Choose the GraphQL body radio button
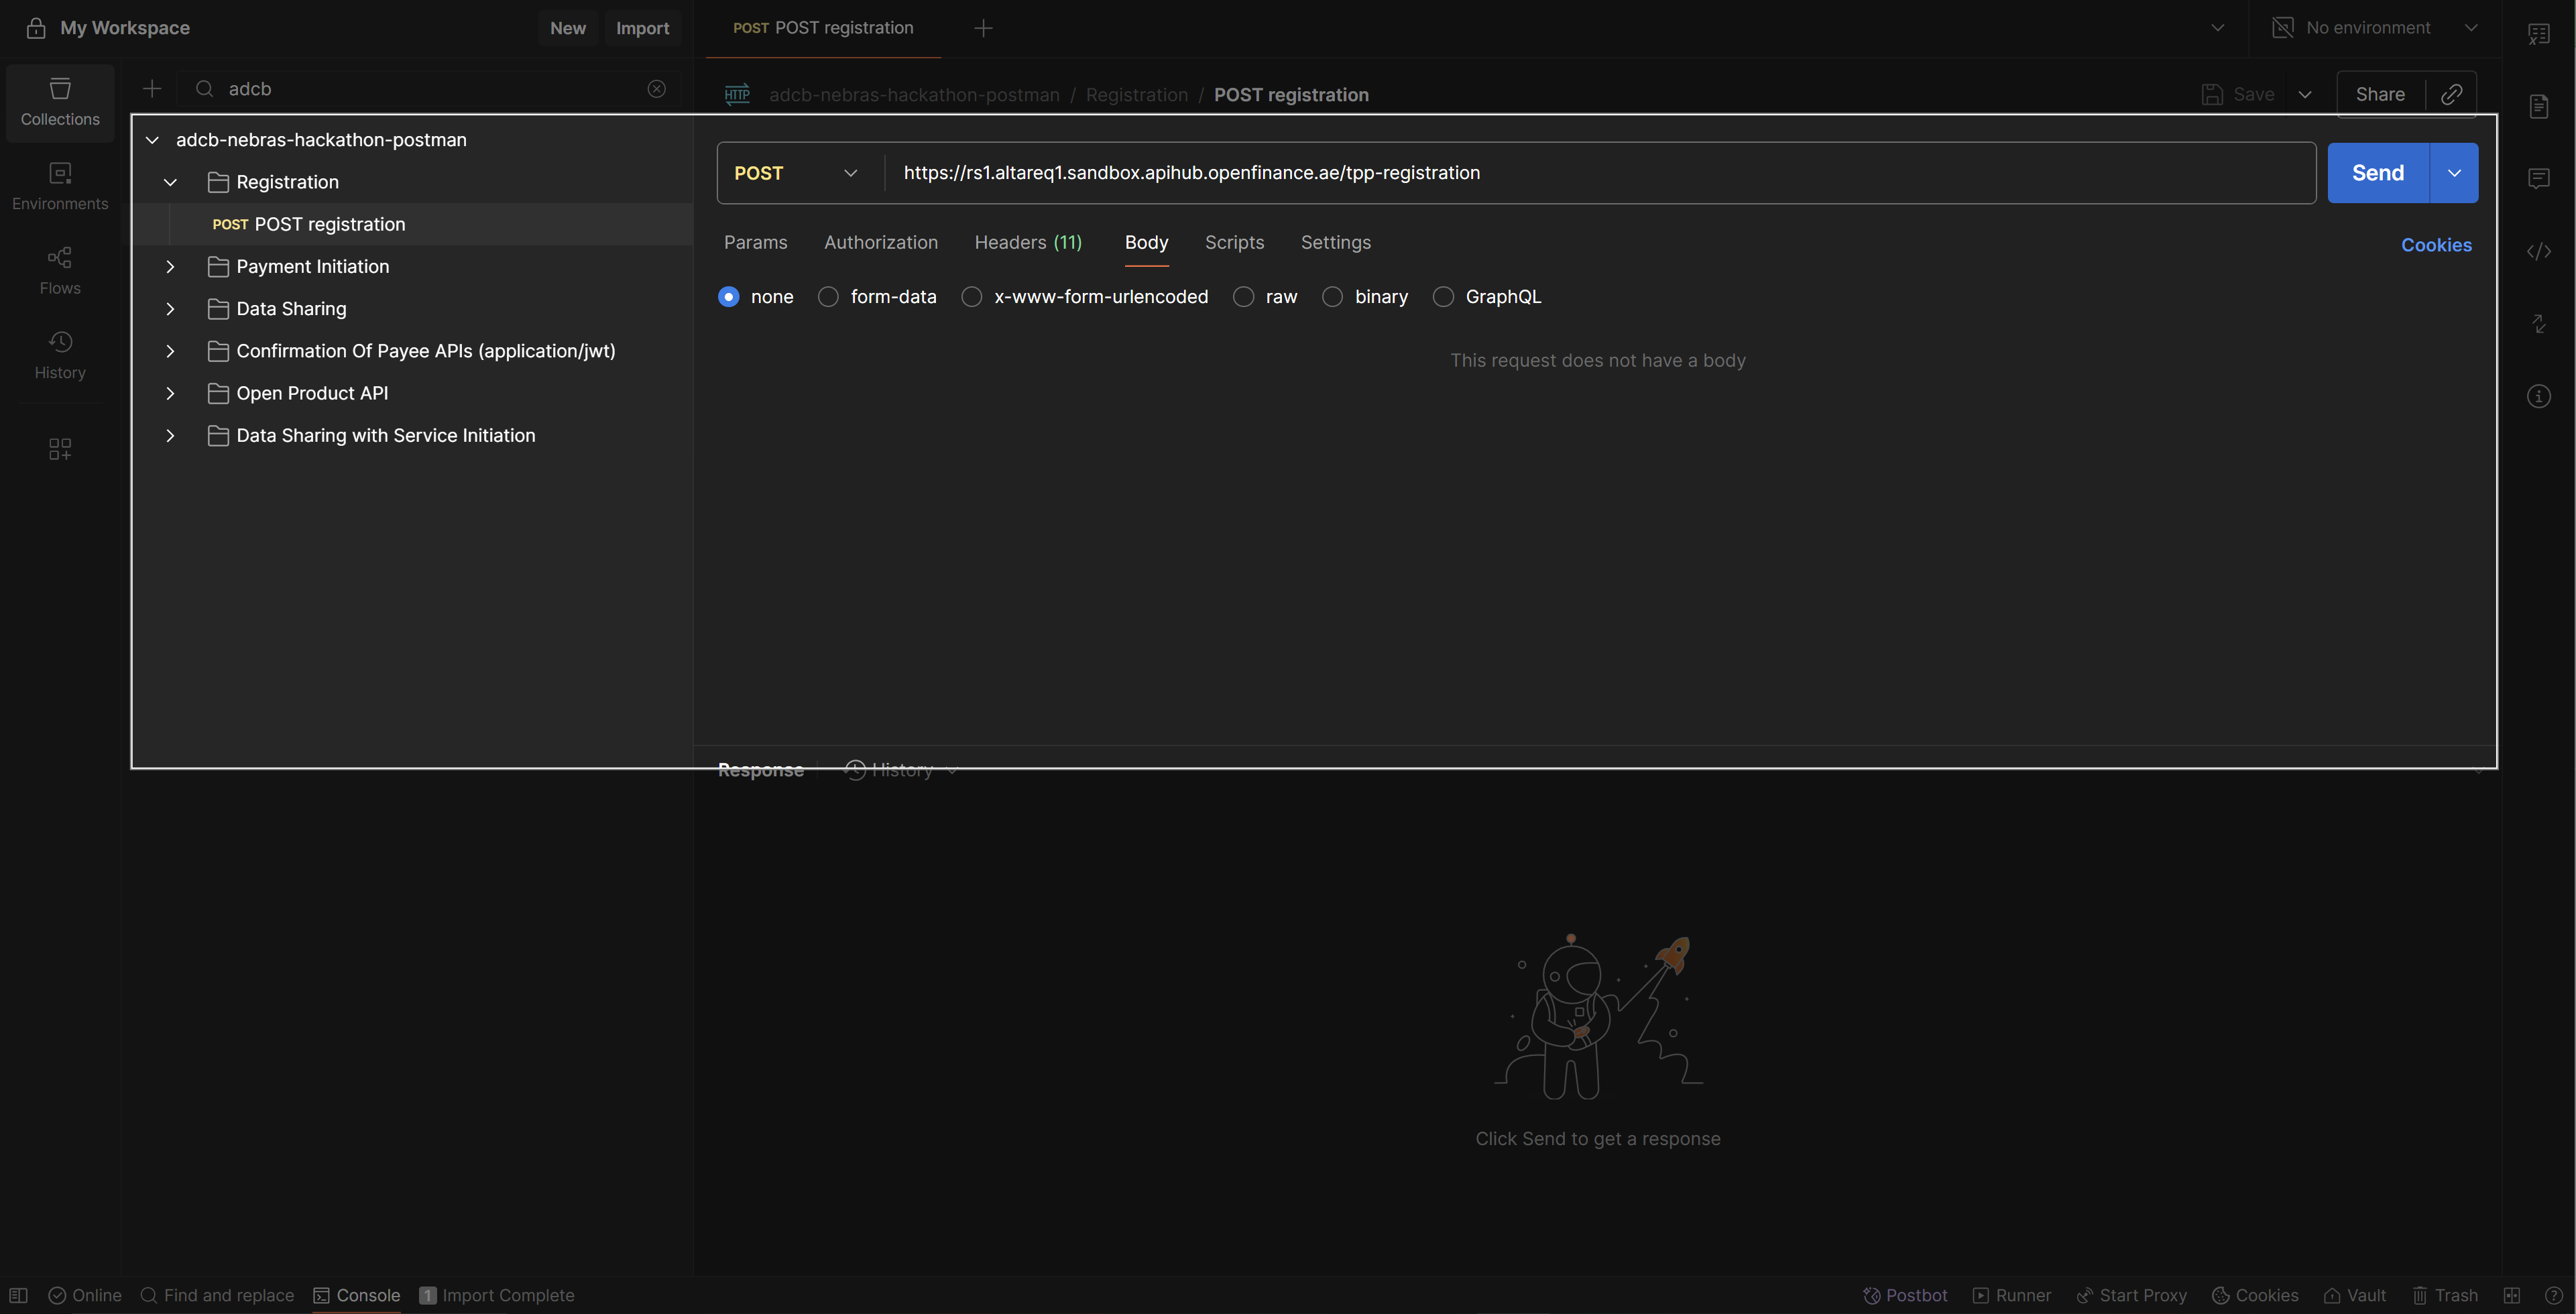 (1442, 297)
